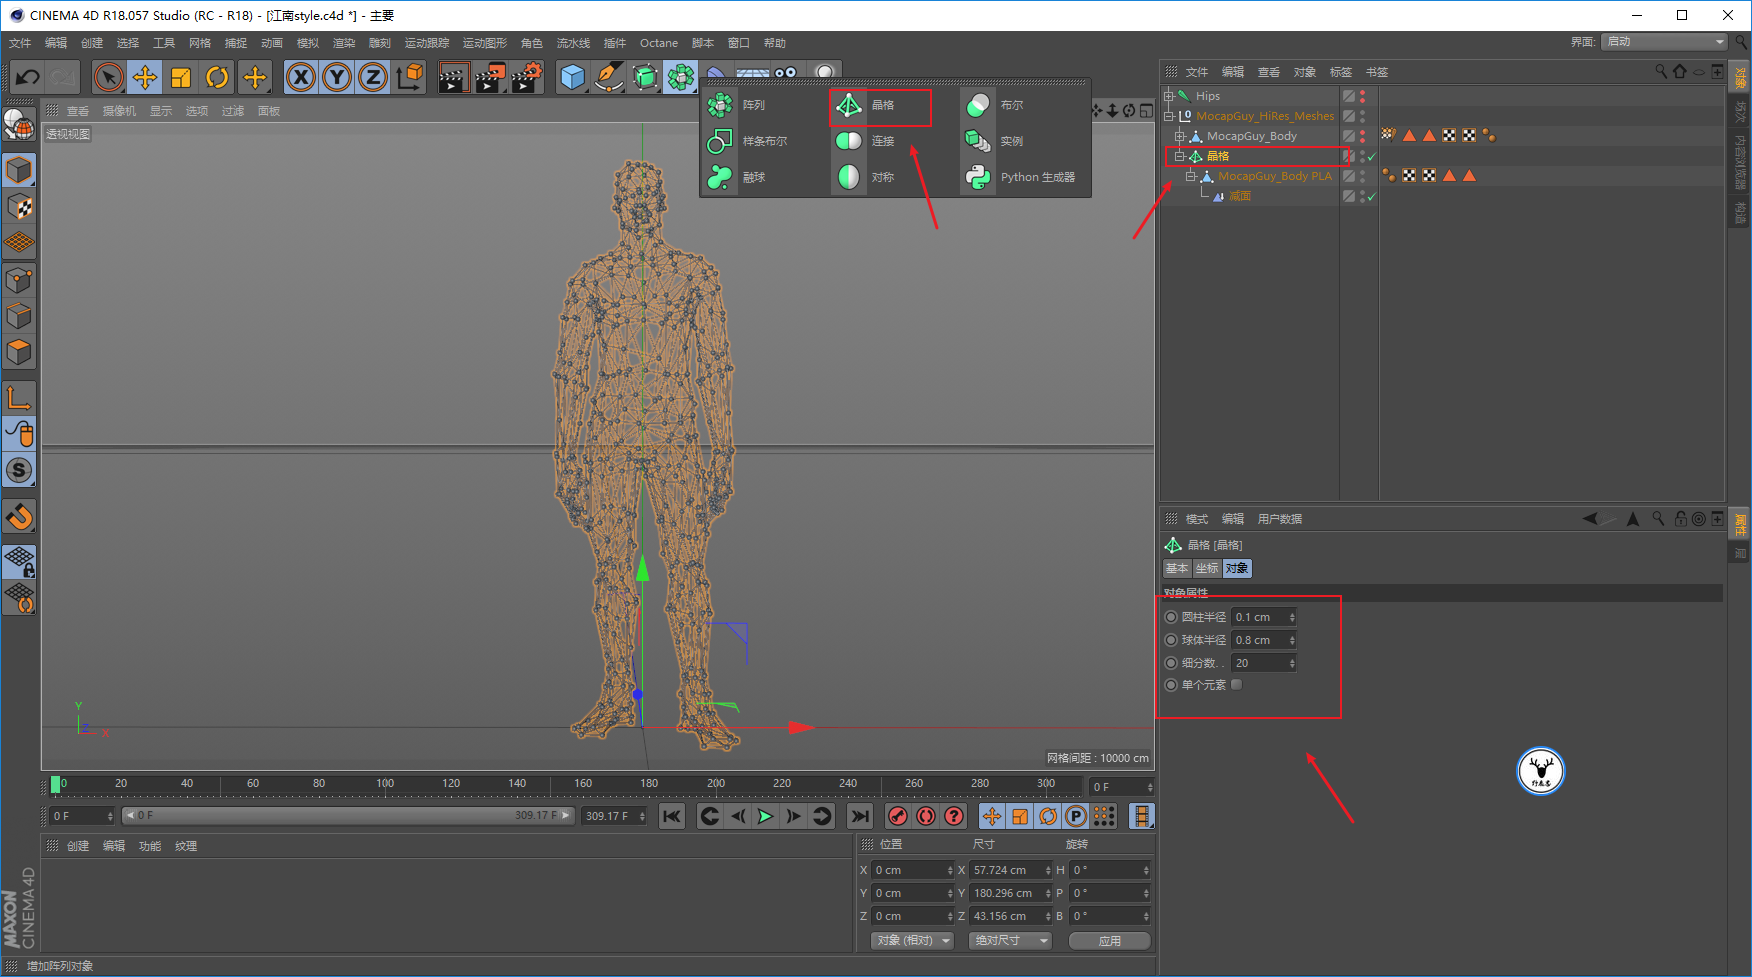The height and width of the screenshot is (977, 1752).
Task: Click the spline pen tool icon
Action: (x=609, y=77)
